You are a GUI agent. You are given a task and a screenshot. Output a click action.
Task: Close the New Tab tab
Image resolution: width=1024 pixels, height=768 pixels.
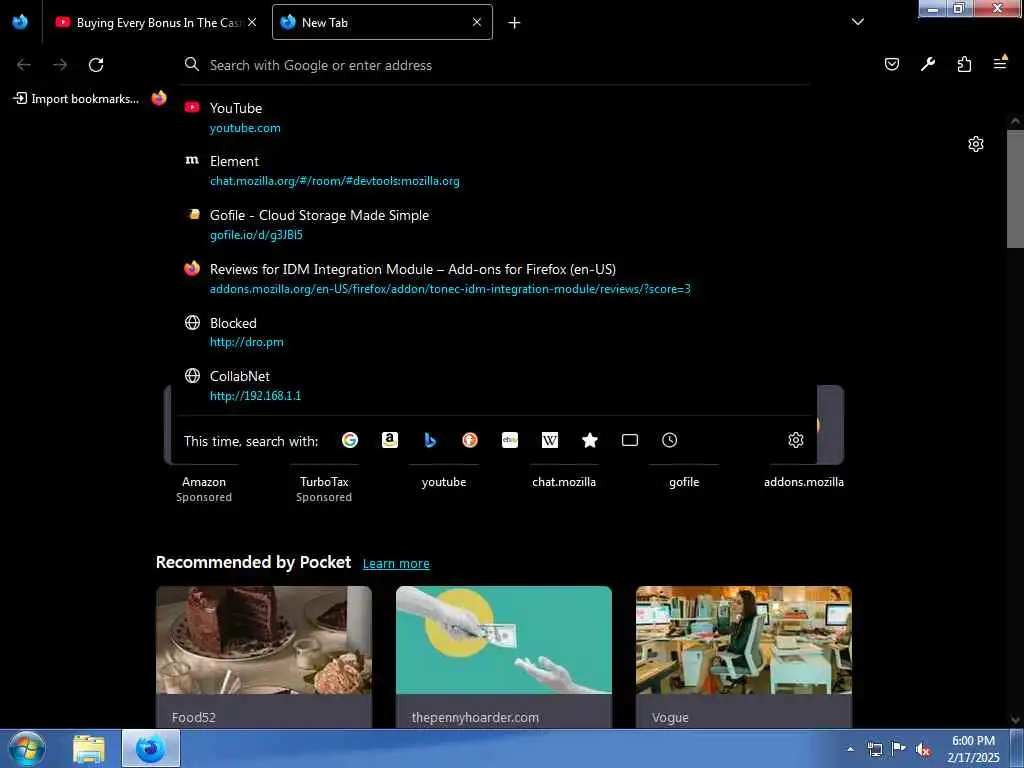click(x=477, y=22)
